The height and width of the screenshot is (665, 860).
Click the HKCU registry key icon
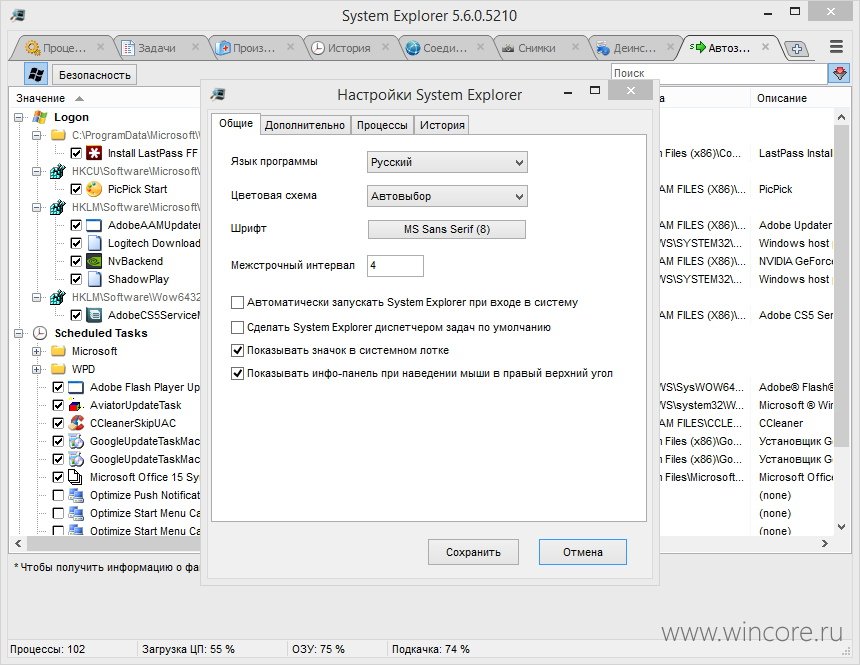(x=58, y=171)
